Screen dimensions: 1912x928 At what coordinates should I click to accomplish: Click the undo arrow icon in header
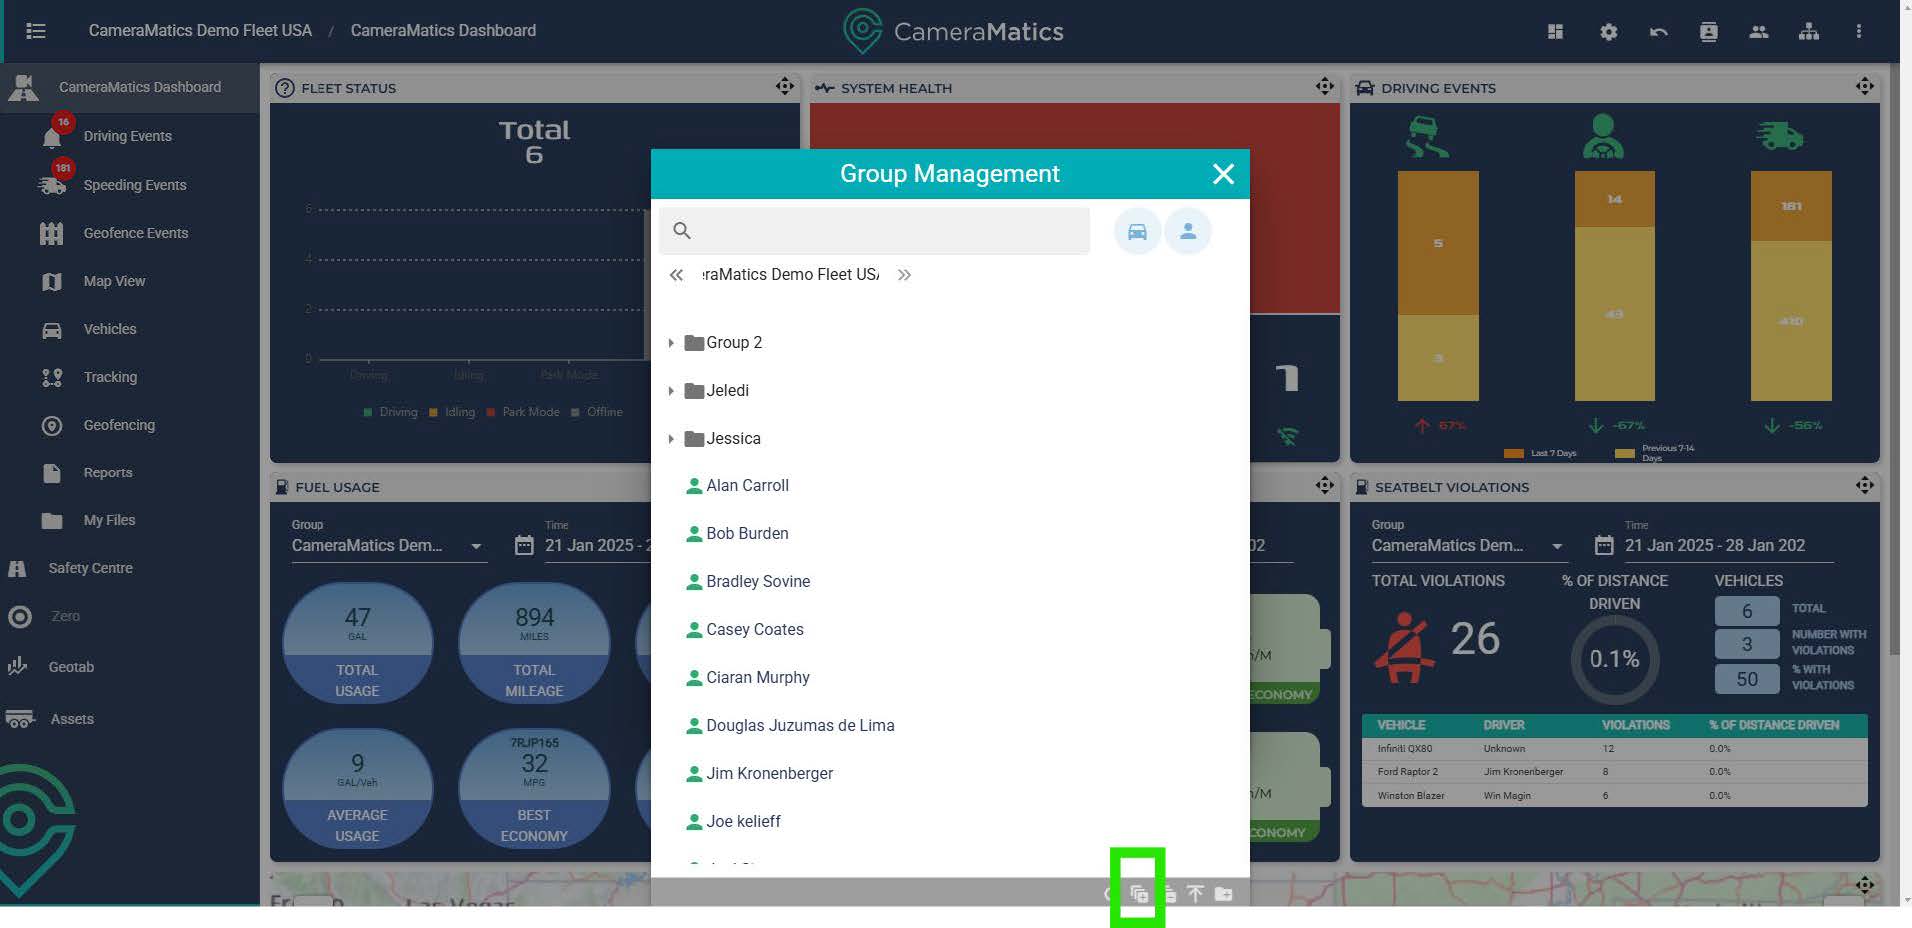click(1658, 31)
